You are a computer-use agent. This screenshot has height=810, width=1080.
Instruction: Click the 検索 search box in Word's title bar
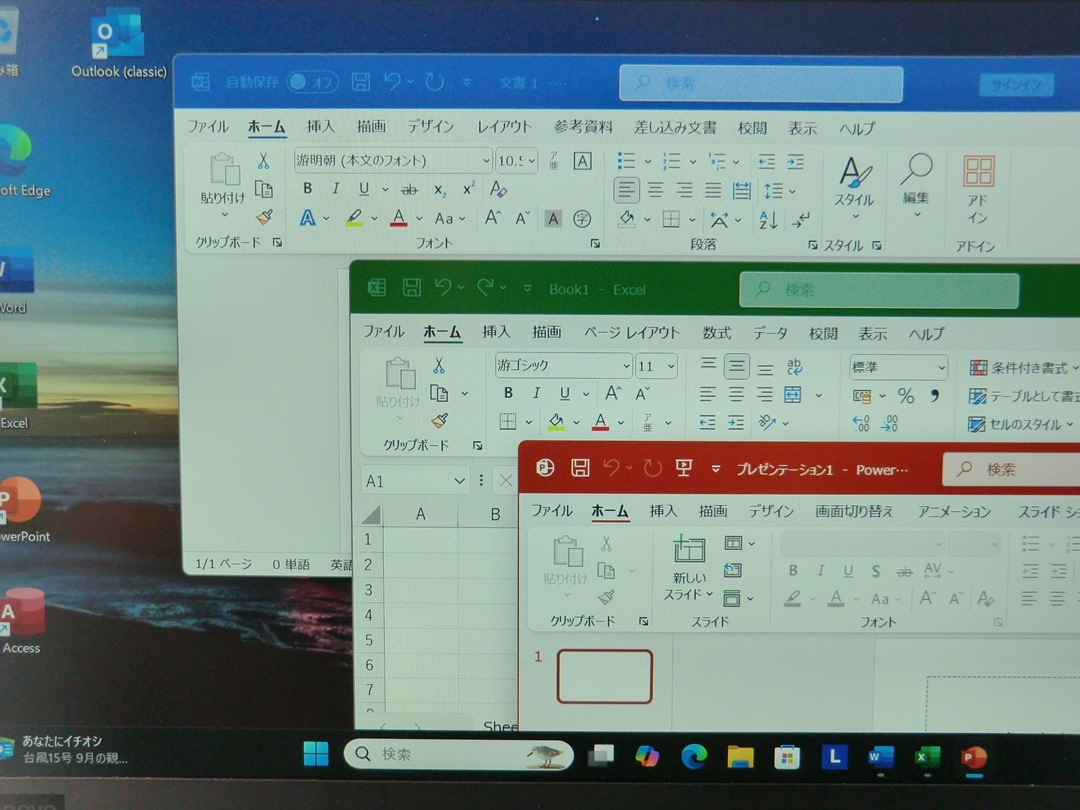coord(761,84)
